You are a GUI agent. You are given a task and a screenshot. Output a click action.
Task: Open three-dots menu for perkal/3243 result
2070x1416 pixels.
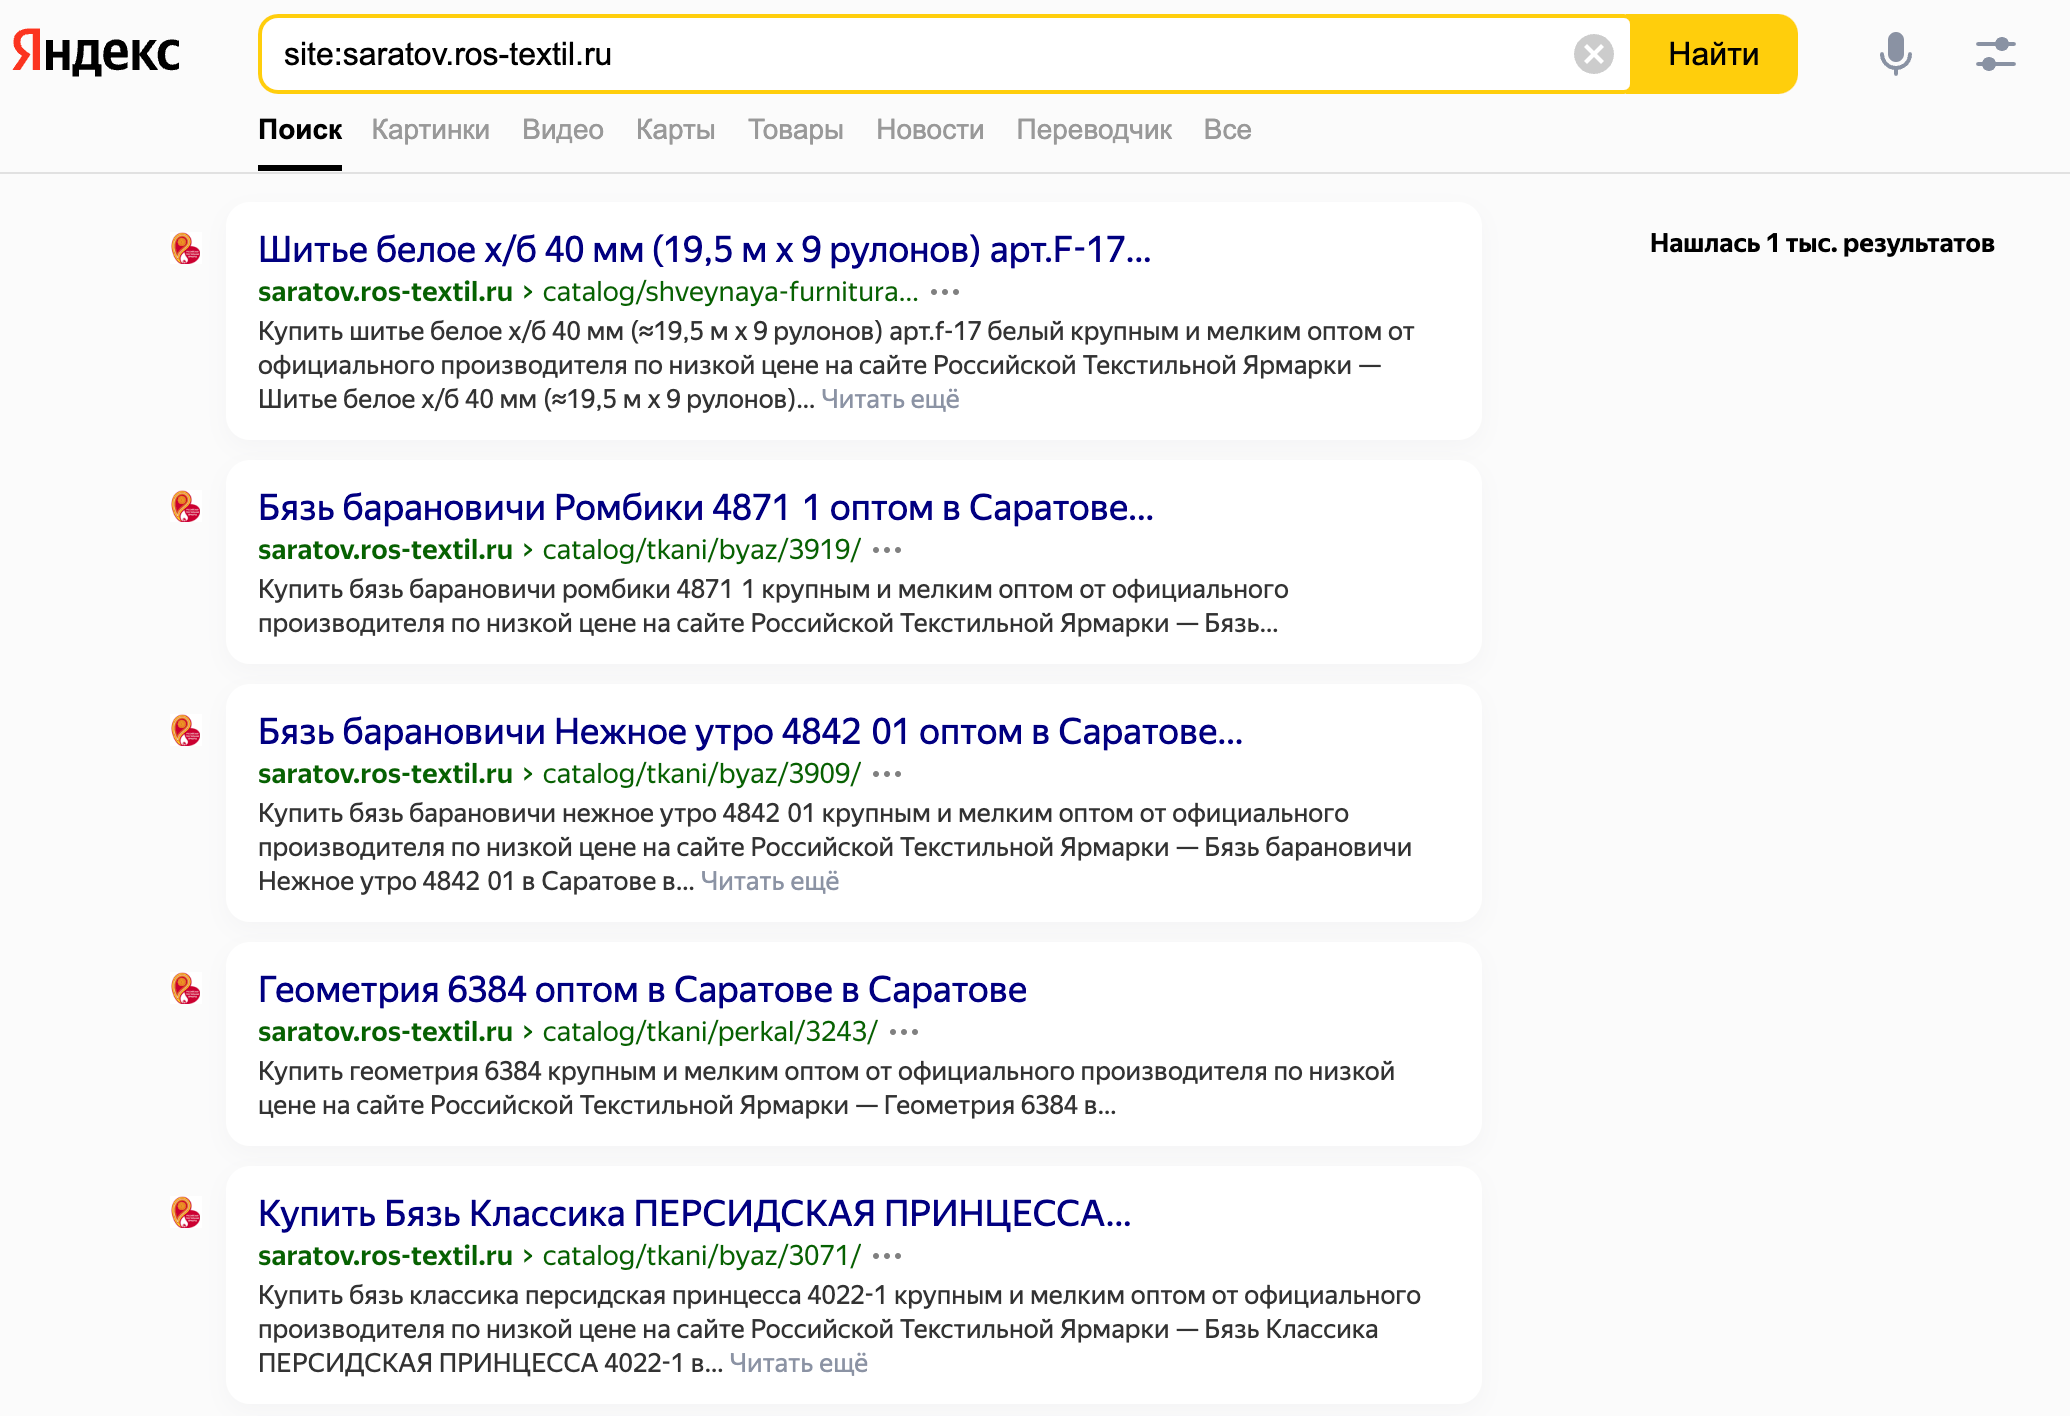point(903,1032)
